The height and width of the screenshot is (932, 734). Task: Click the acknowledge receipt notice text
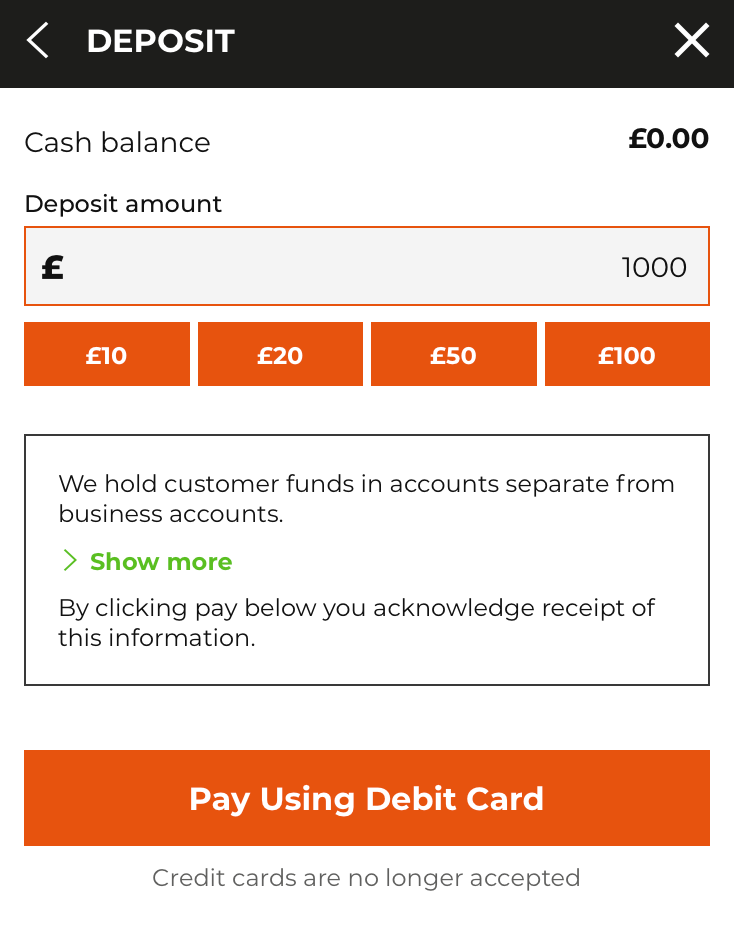coord(357,623)
